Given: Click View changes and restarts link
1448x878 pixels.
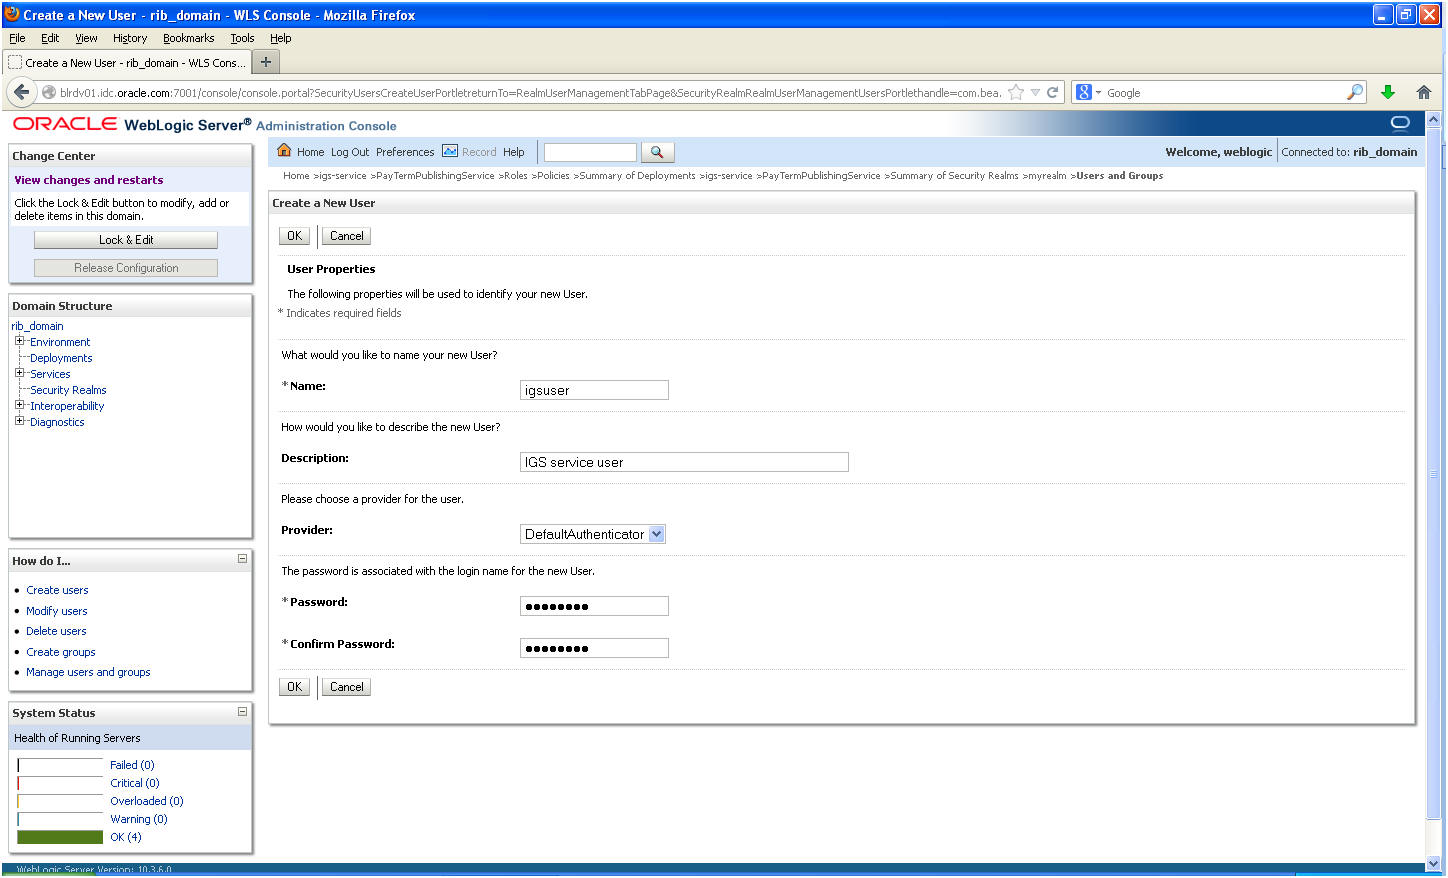Looking at the screenshot, I should (x=89, y=180).
